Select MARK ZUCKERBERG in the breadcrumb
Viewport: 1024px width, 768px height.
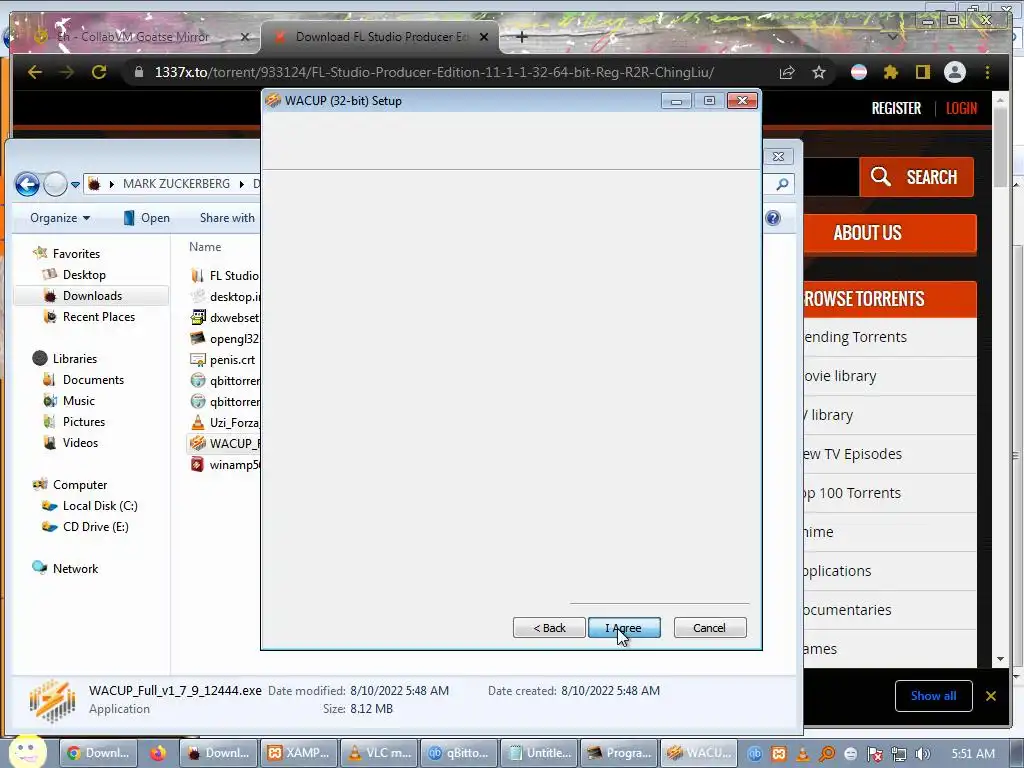[176, 184]
